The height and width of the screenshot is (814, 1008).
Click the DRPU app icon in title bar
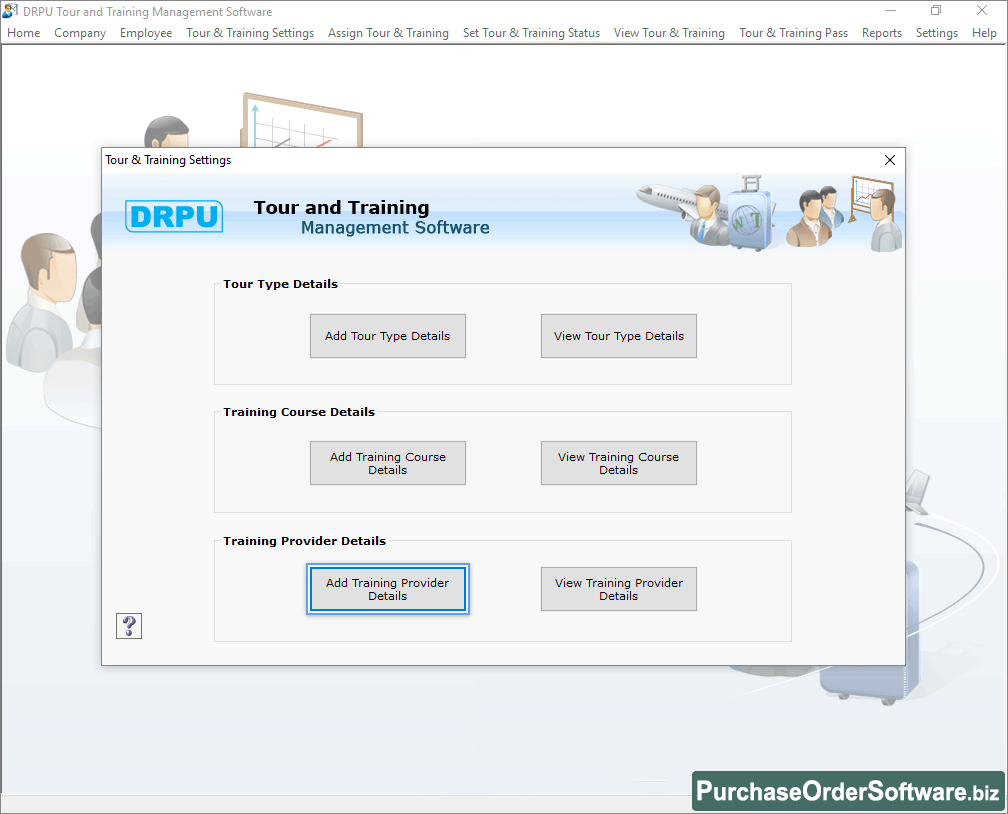coord(10,11)
